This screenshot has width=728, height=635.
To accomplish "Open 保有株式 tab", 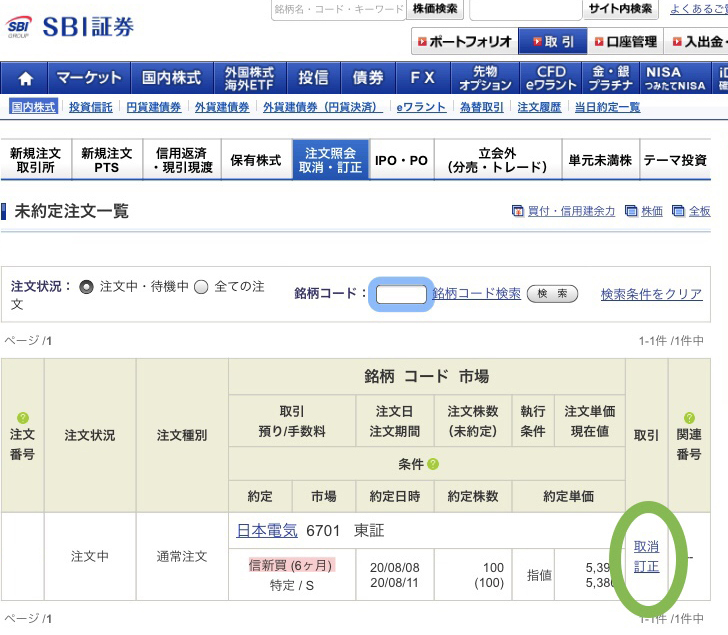I will pyautogui.click(x=256, y=160).
